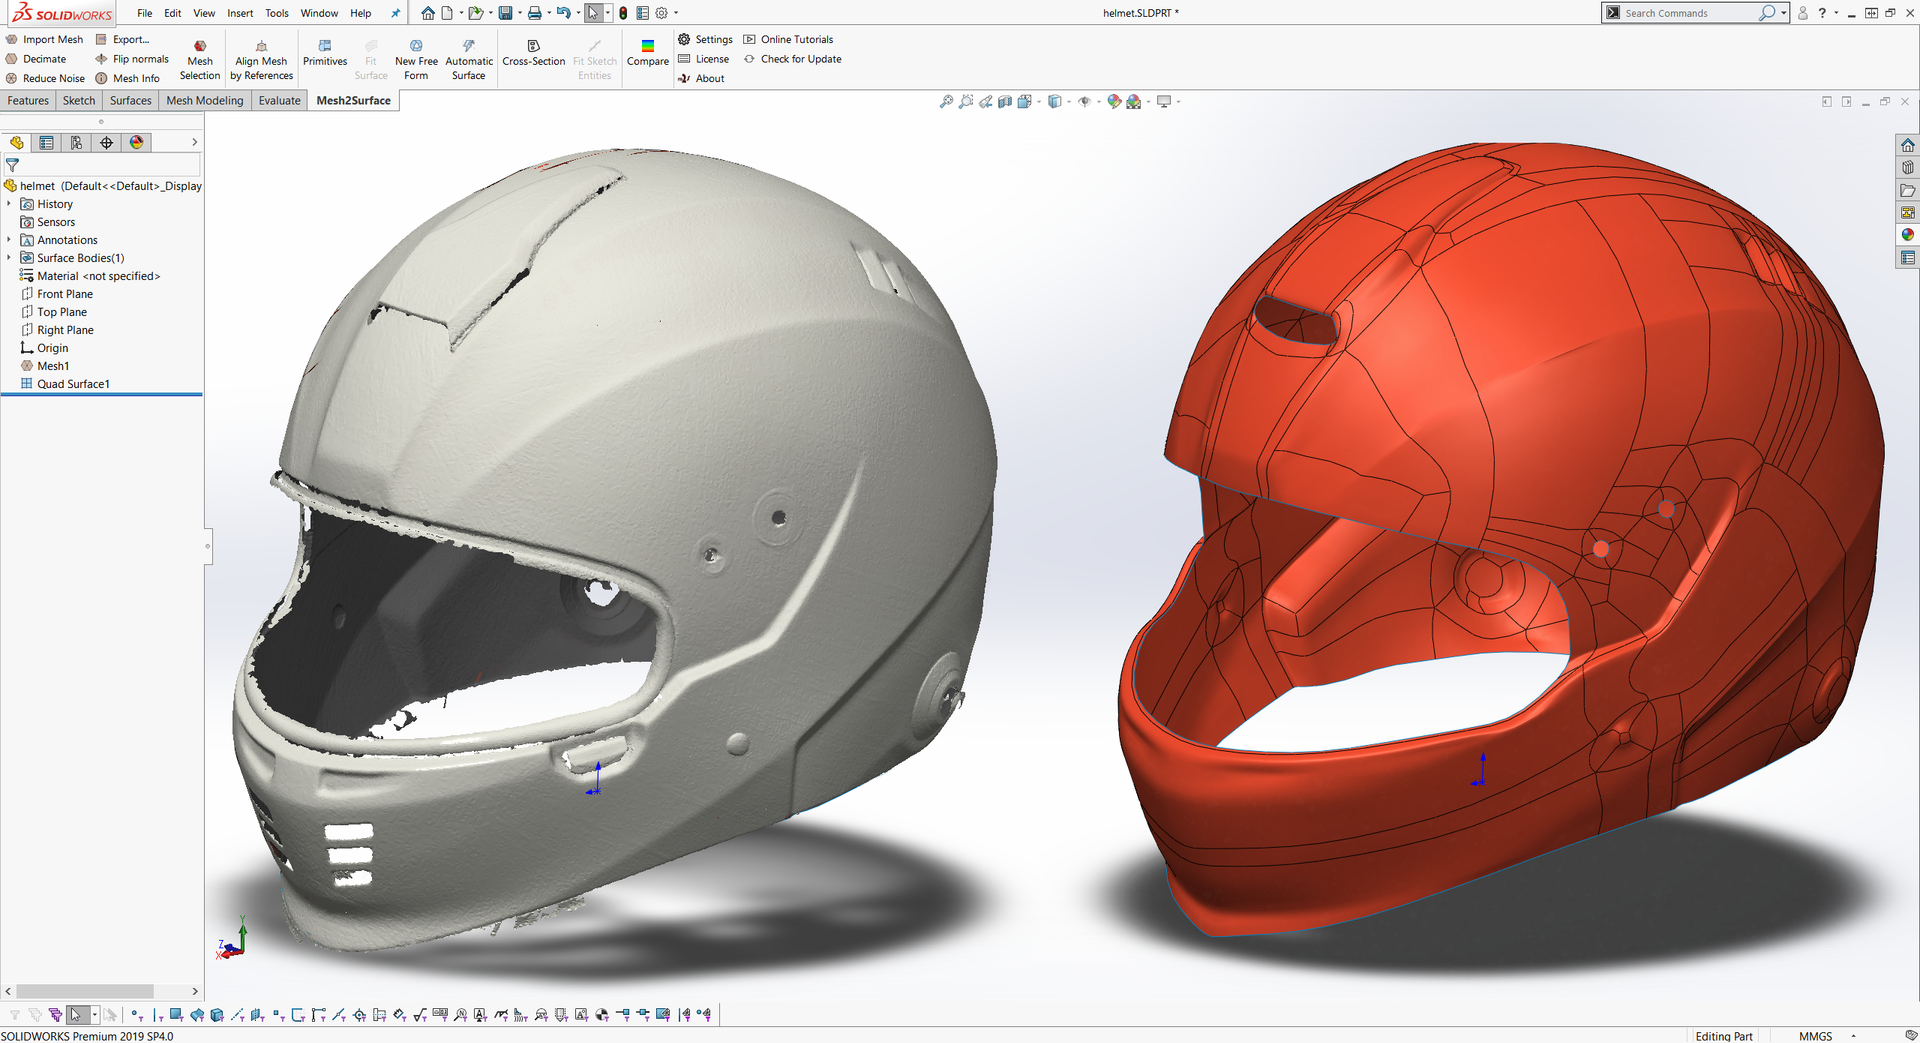Click the Align Mesh by References tool
1920x1043 pixels.
(261, 59)
